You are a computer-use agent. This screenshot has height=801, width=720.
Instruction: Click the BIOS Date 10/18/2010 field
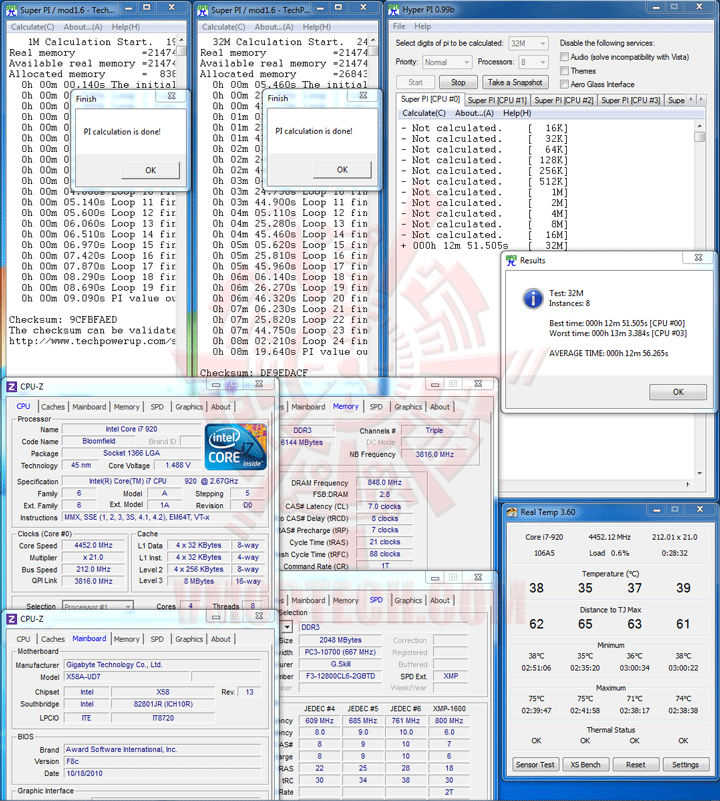click(162, 773)
